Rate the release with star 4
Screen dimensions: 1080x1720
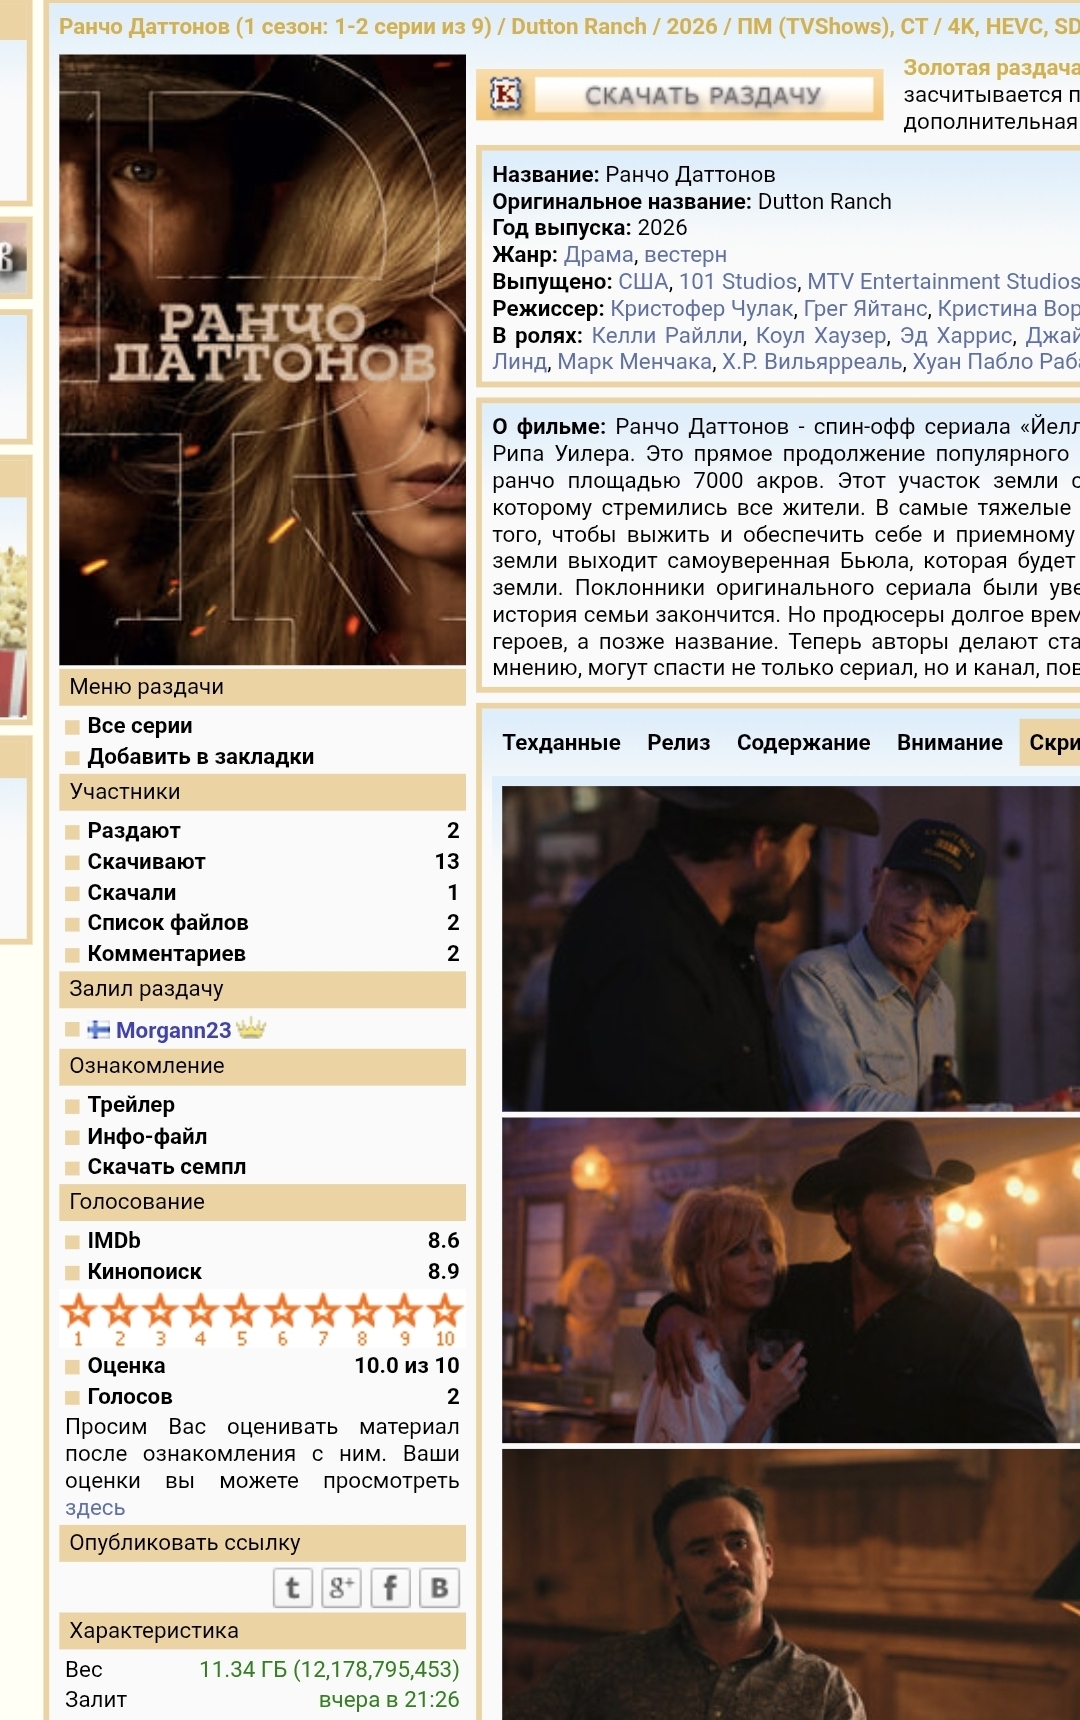coord(201,1319)
